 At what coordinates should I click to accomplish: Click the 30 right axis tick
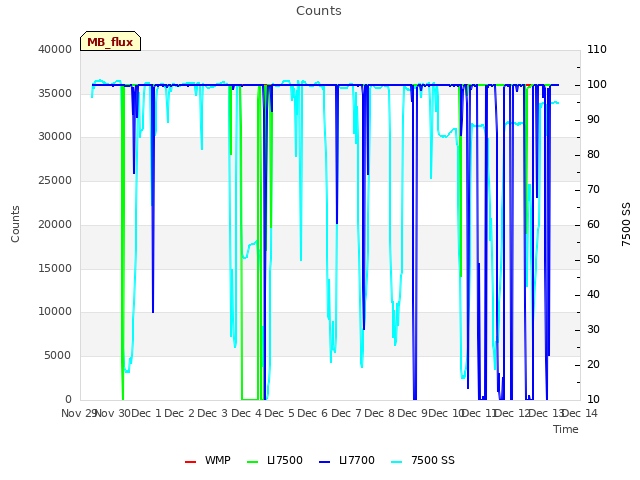(x=593, y=329)
